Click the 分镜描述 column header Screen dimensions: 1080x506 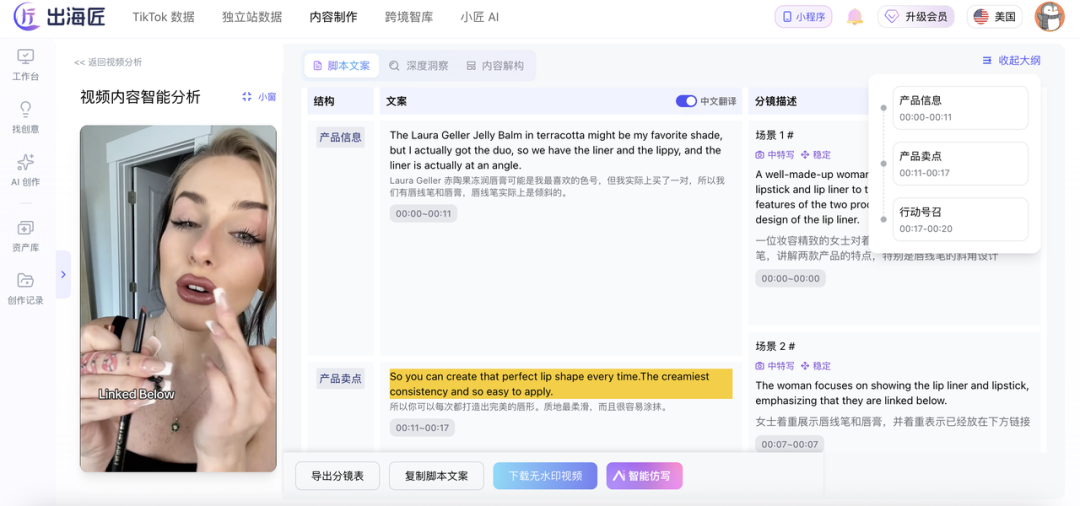[776, 101]
